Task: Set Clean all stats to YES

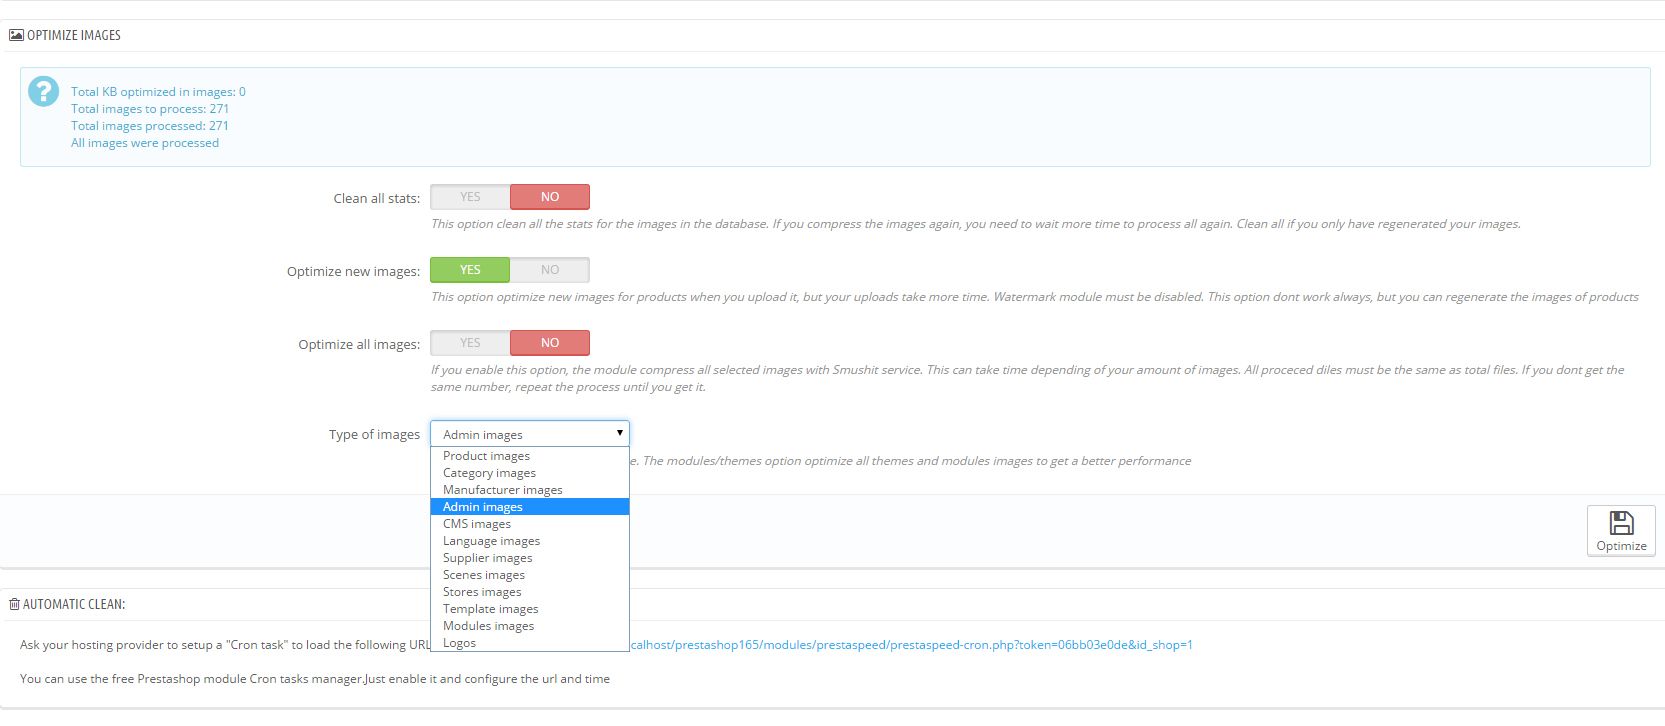Action: click(x=470, y=197)
